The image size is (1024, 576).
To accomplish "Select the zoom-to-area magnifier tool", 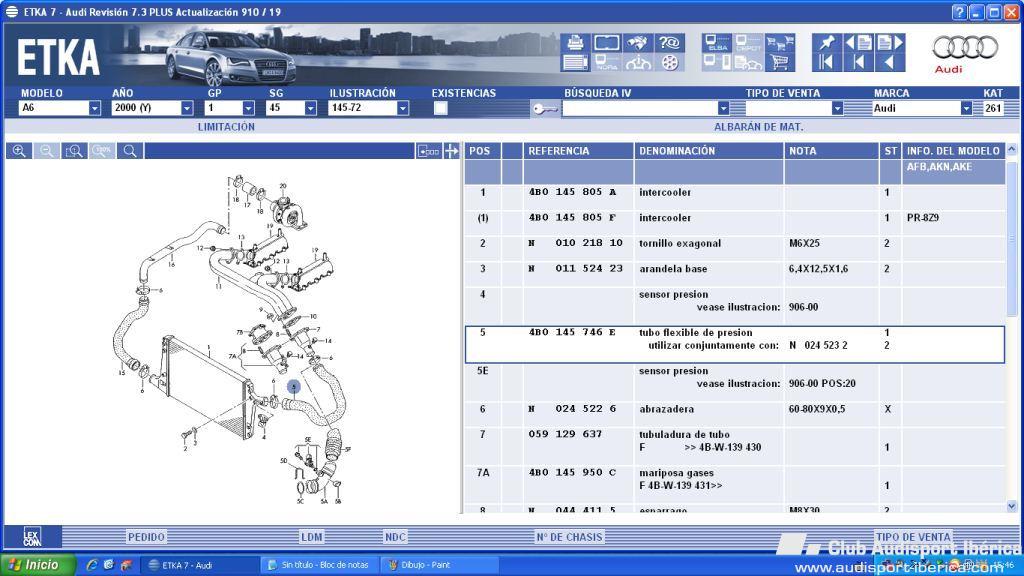I will tap(74, 151).
